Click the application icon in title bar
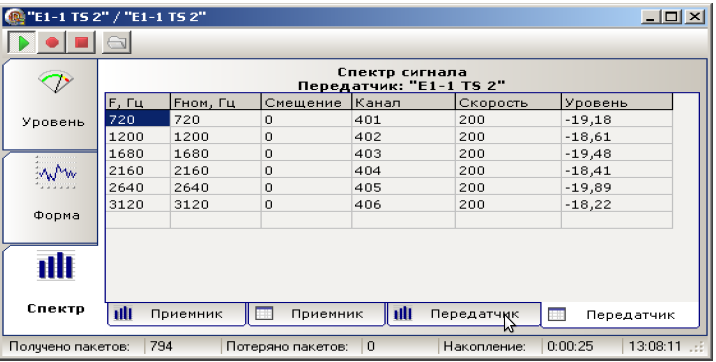 [15, 17]
